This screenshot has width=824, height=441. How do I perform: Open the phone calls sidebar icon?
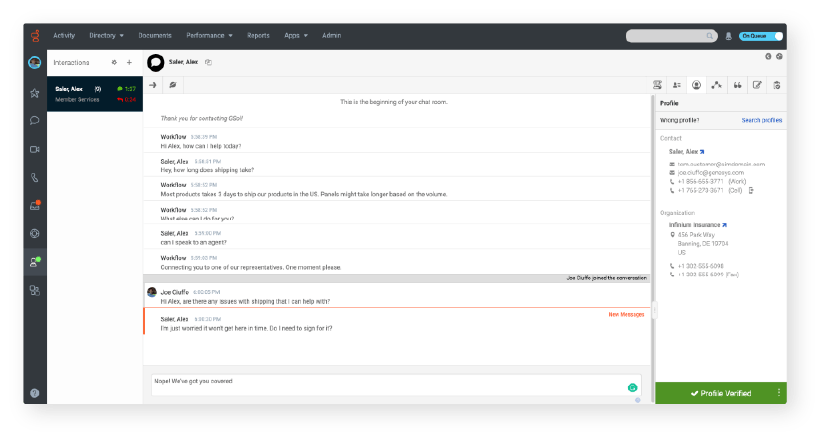point(35,178)
